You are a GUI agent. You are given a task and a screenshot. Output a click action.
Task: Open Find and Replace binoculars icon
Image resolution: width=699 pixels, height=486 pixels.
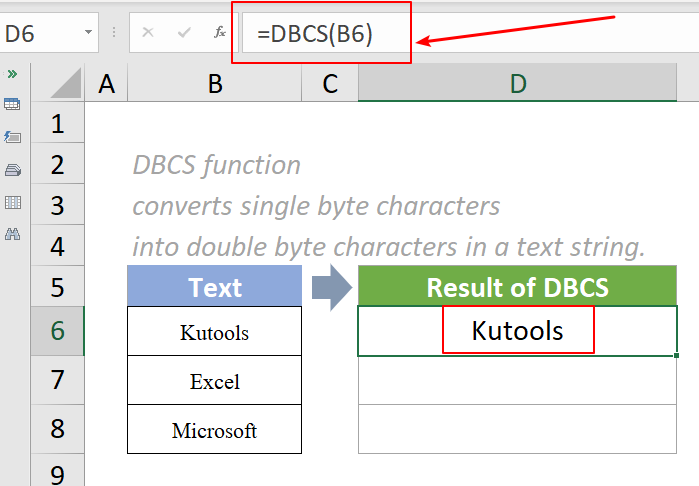13,235
